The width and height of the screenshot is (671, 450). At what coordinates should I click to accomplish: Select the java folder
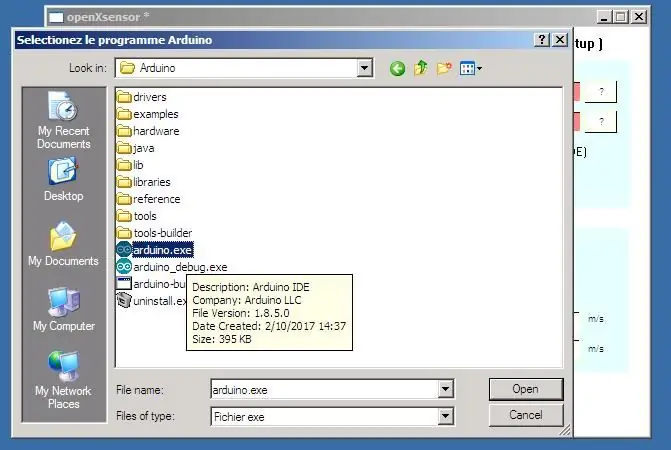[136, 148]
